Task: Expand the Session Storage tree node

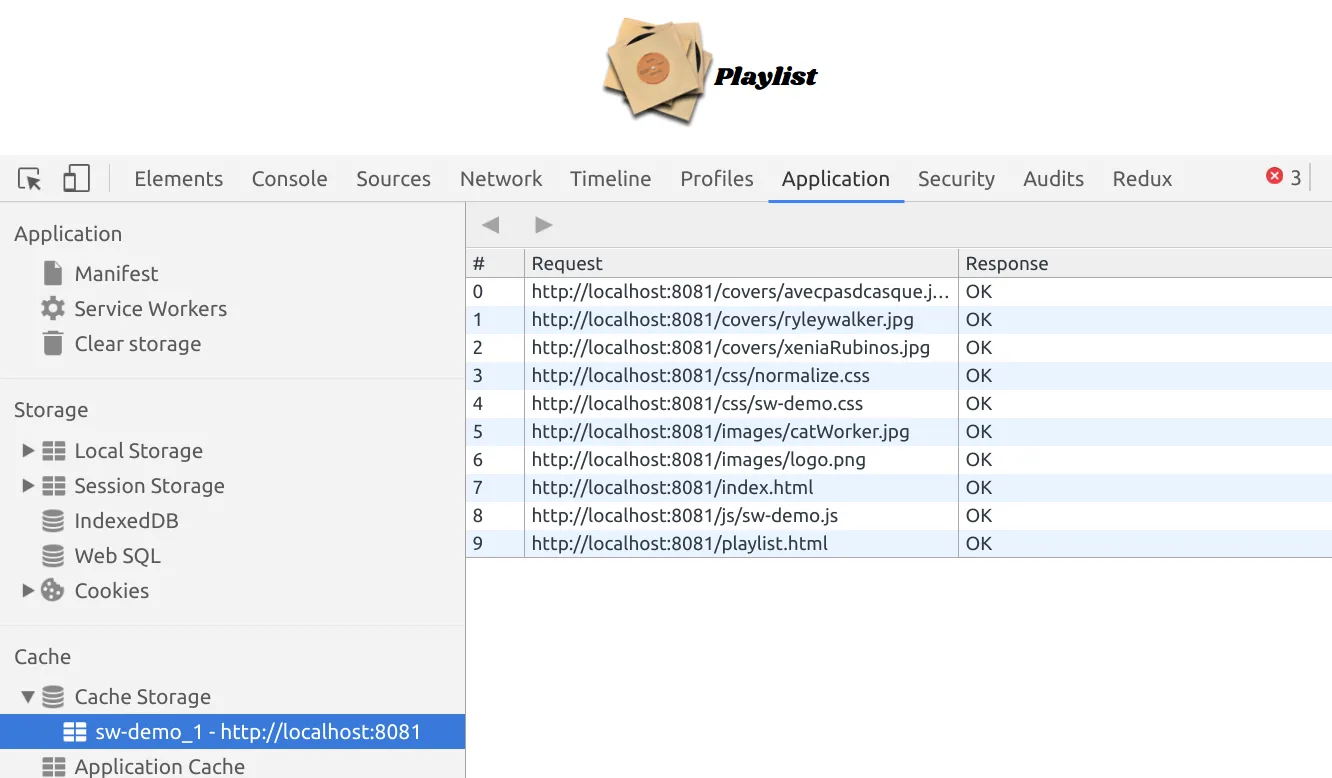Action: pos(28,486)
